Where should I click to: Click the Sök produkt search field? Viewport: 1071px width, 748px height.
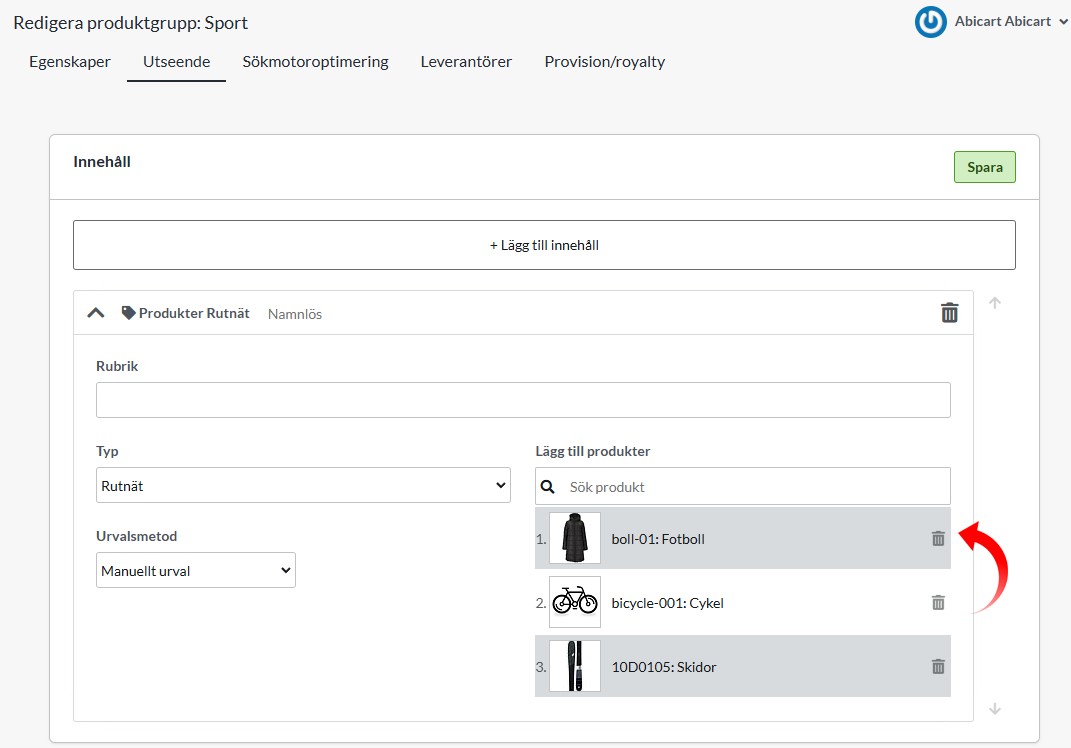click(755, 487)
